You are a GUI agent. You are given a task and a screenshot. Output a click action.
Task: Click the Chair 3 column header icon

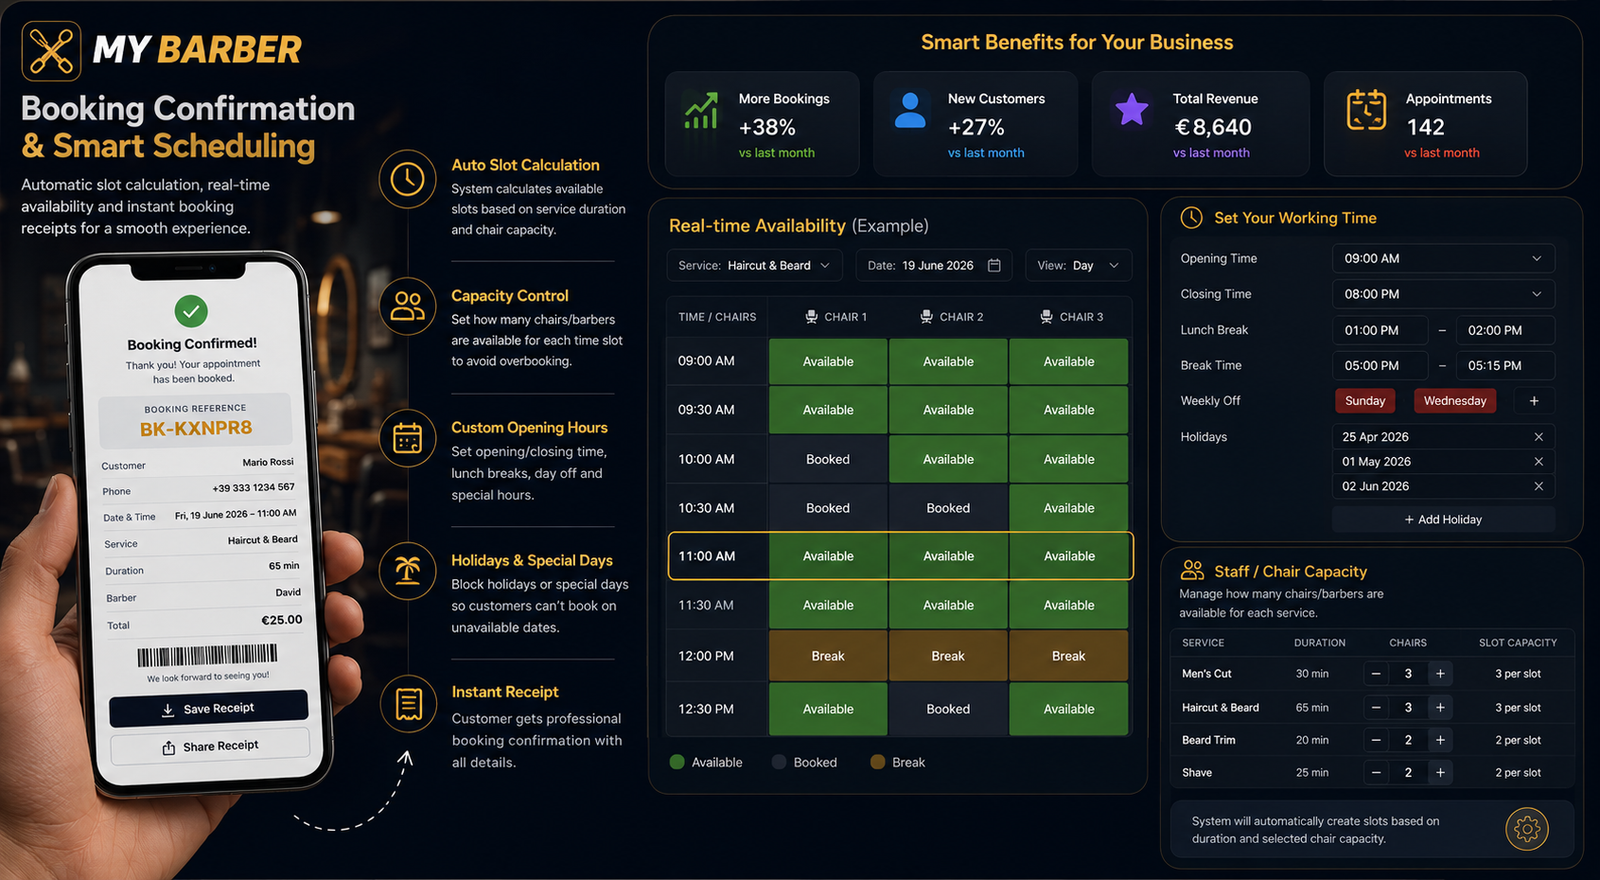coord(1046,317)
